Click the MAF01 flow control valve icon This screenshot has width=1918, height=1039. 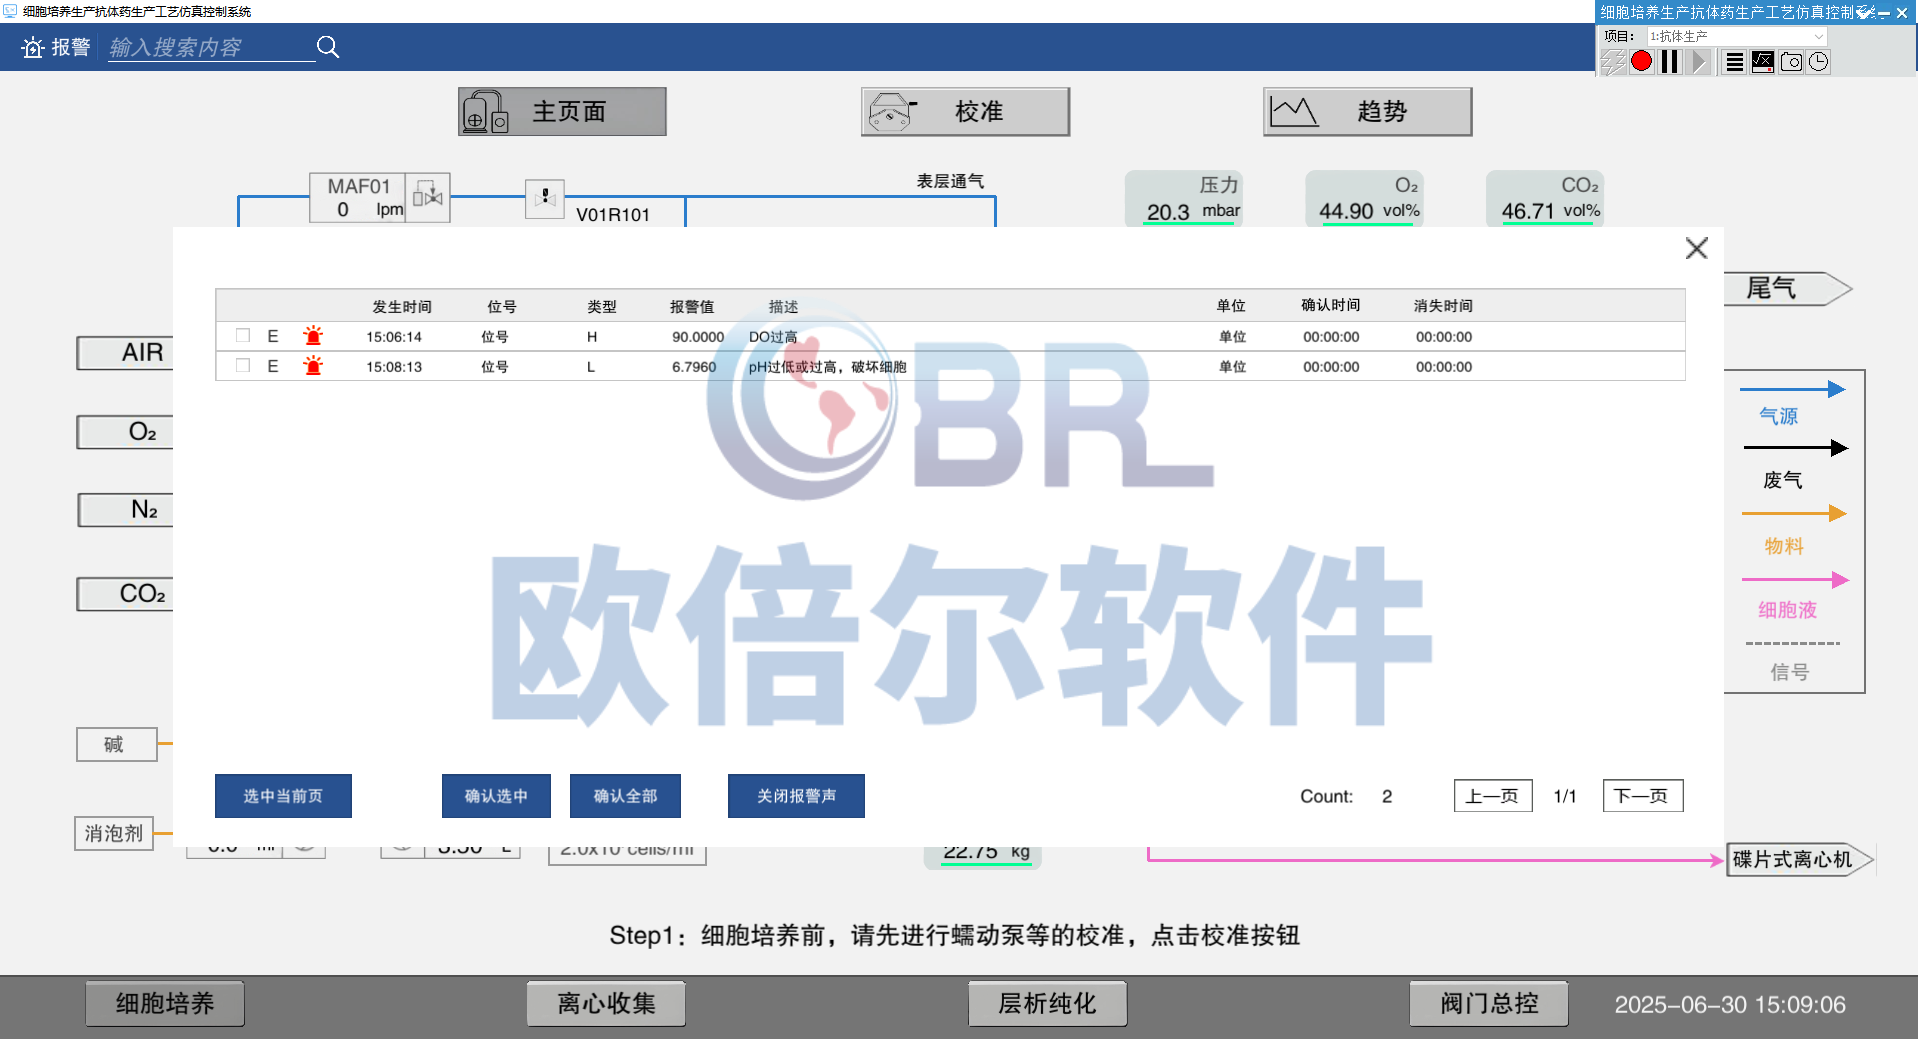click(428, 197)
